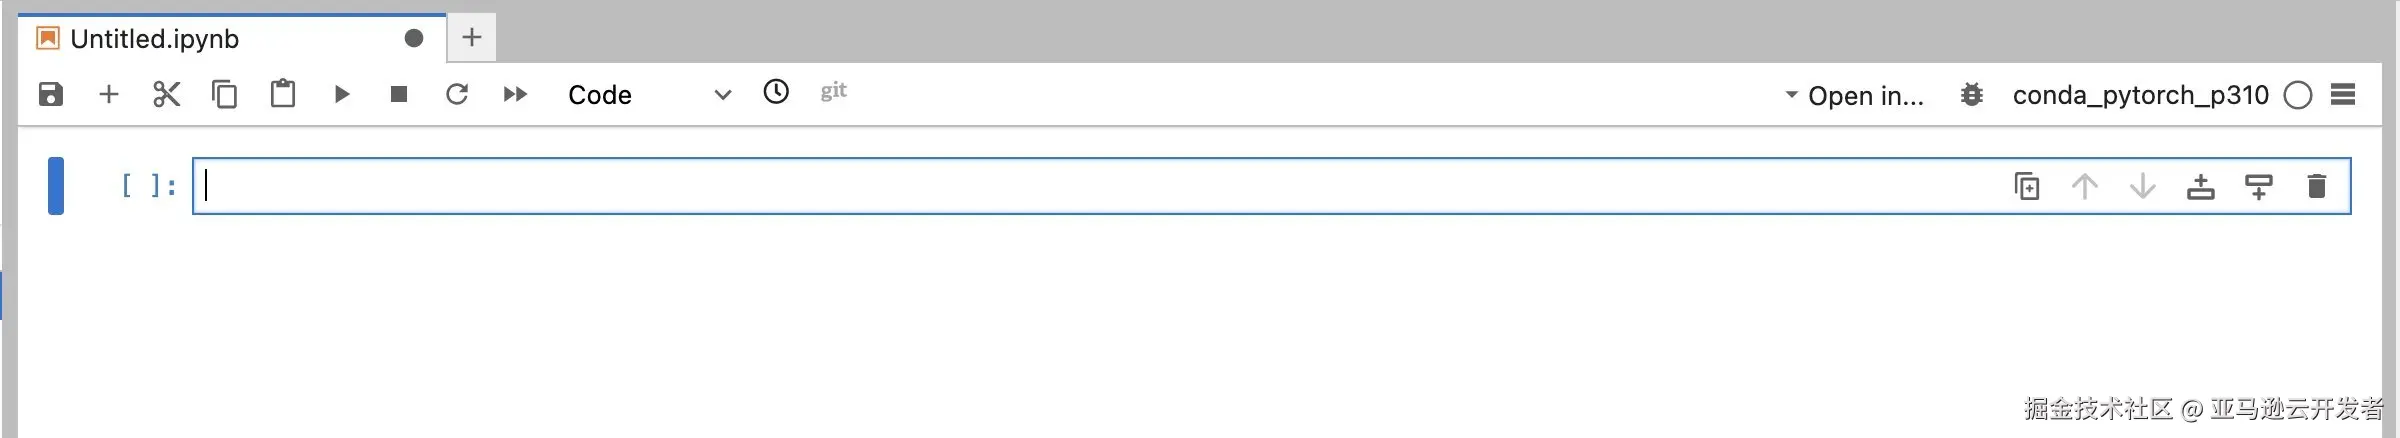Run the selected cell
Viewport: 2400px width, 438px height.
(341, 94)
